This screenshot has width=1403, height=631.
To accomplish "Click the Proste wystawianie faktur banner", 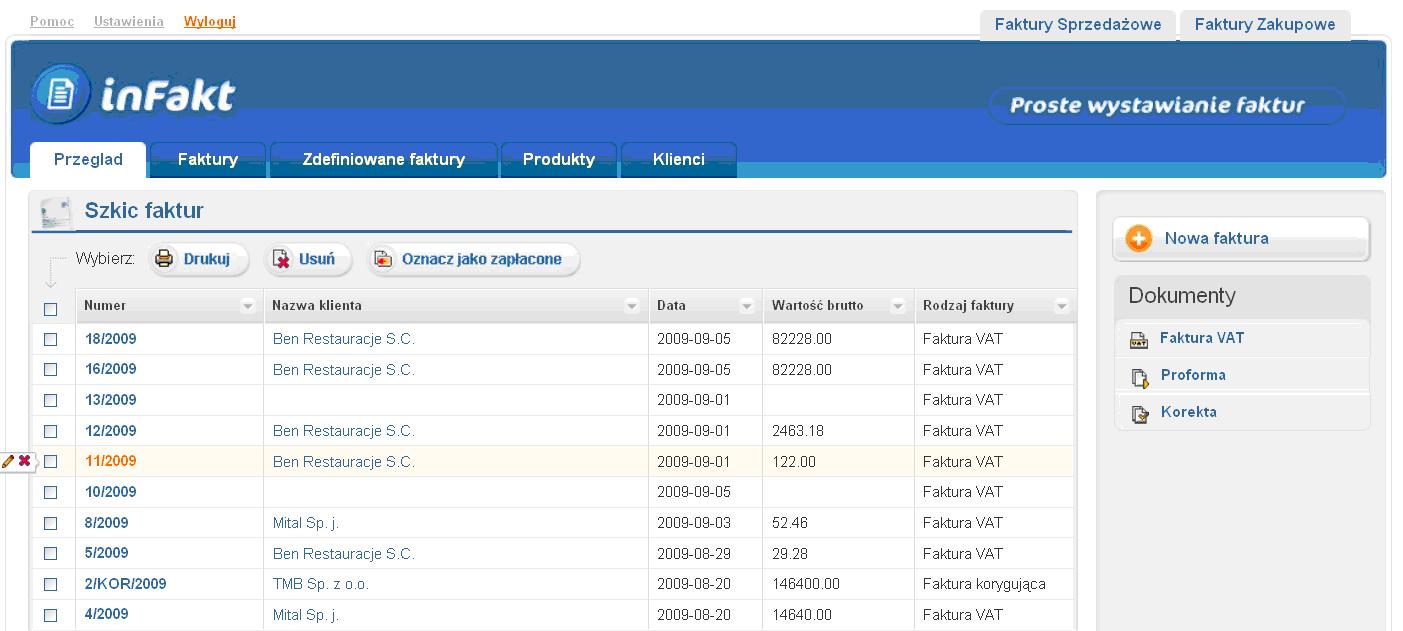I will [1167, 106].
